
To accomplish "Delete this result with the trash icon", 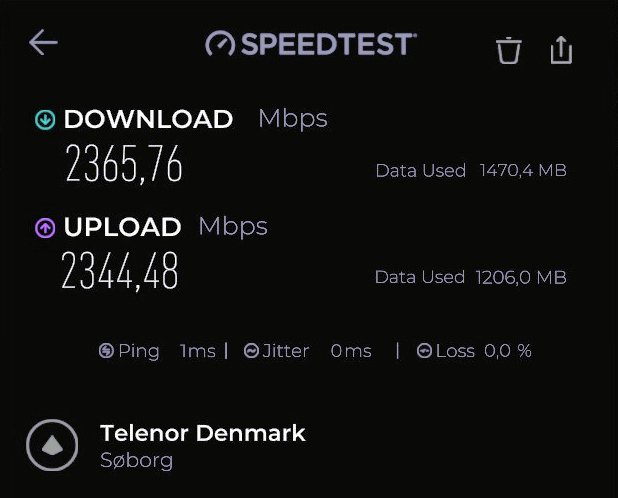I will (509, 50).
